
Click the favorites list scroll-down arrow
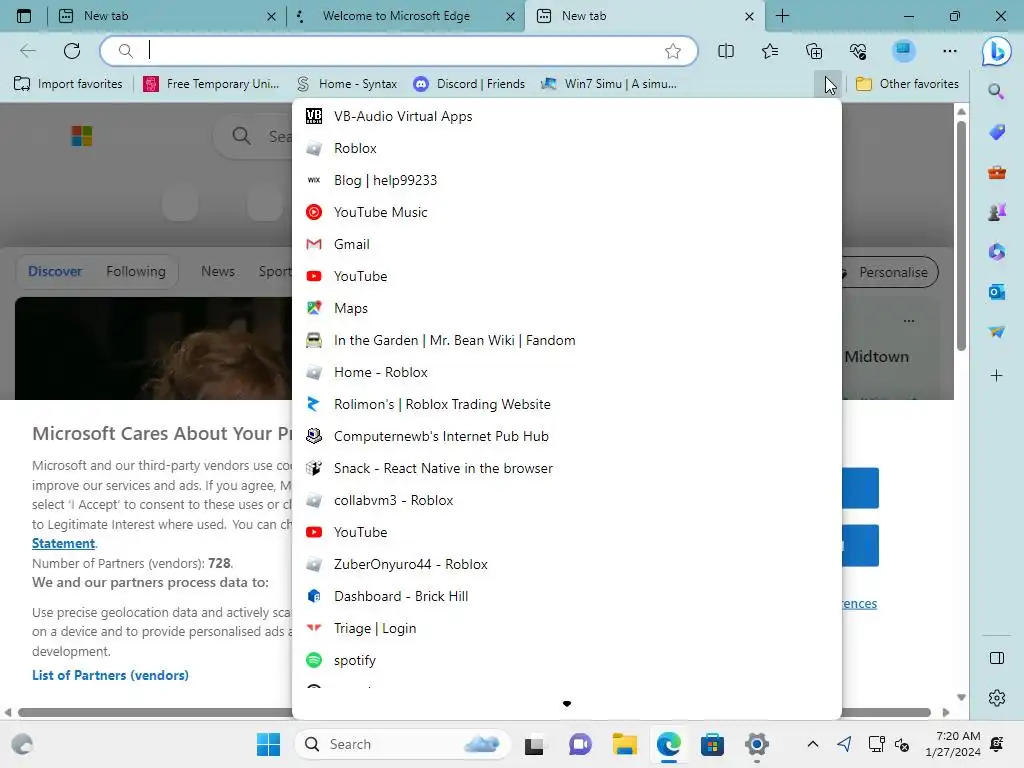point(567,704)
